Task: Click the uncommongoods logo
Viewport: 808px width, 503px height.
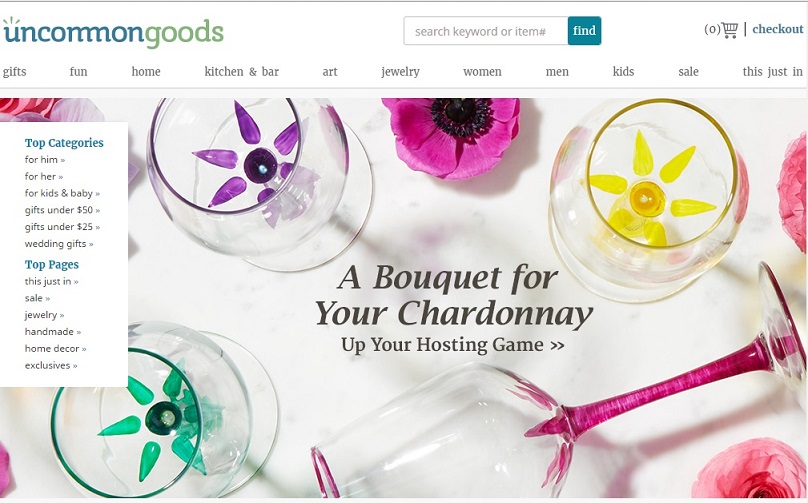Action: (x=113, y=32)
